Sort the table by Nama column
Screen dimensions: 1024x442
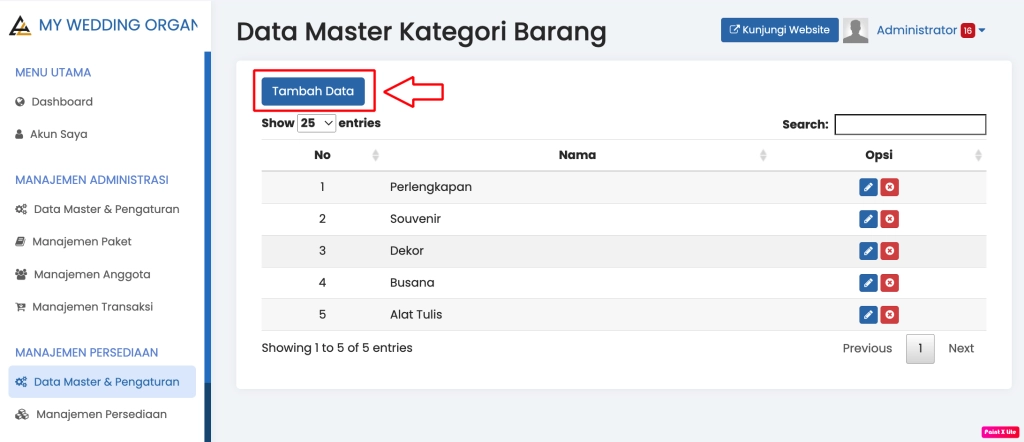[x=577, y=155]
